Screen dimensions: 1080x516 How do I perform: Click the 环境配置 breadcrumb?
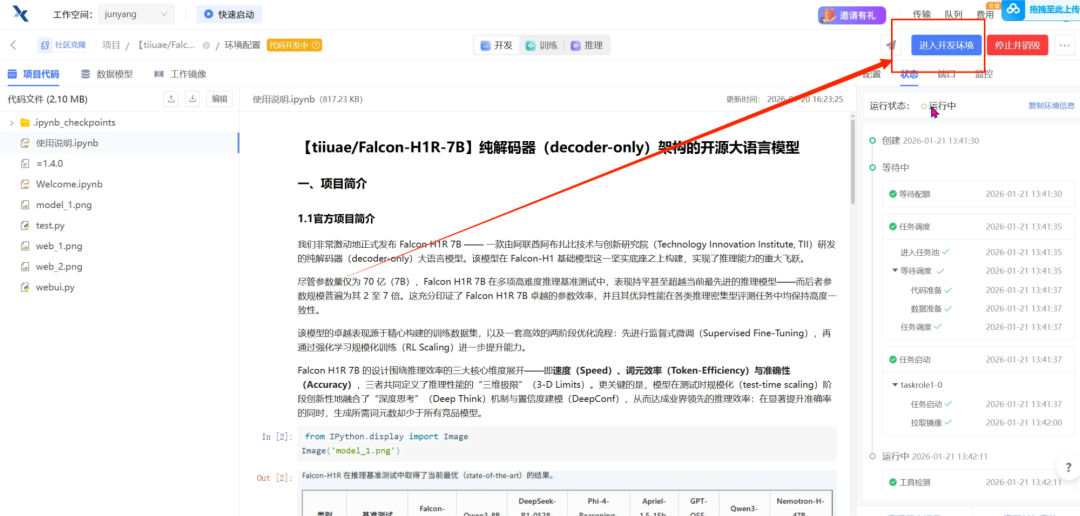[x=242, y=45]
